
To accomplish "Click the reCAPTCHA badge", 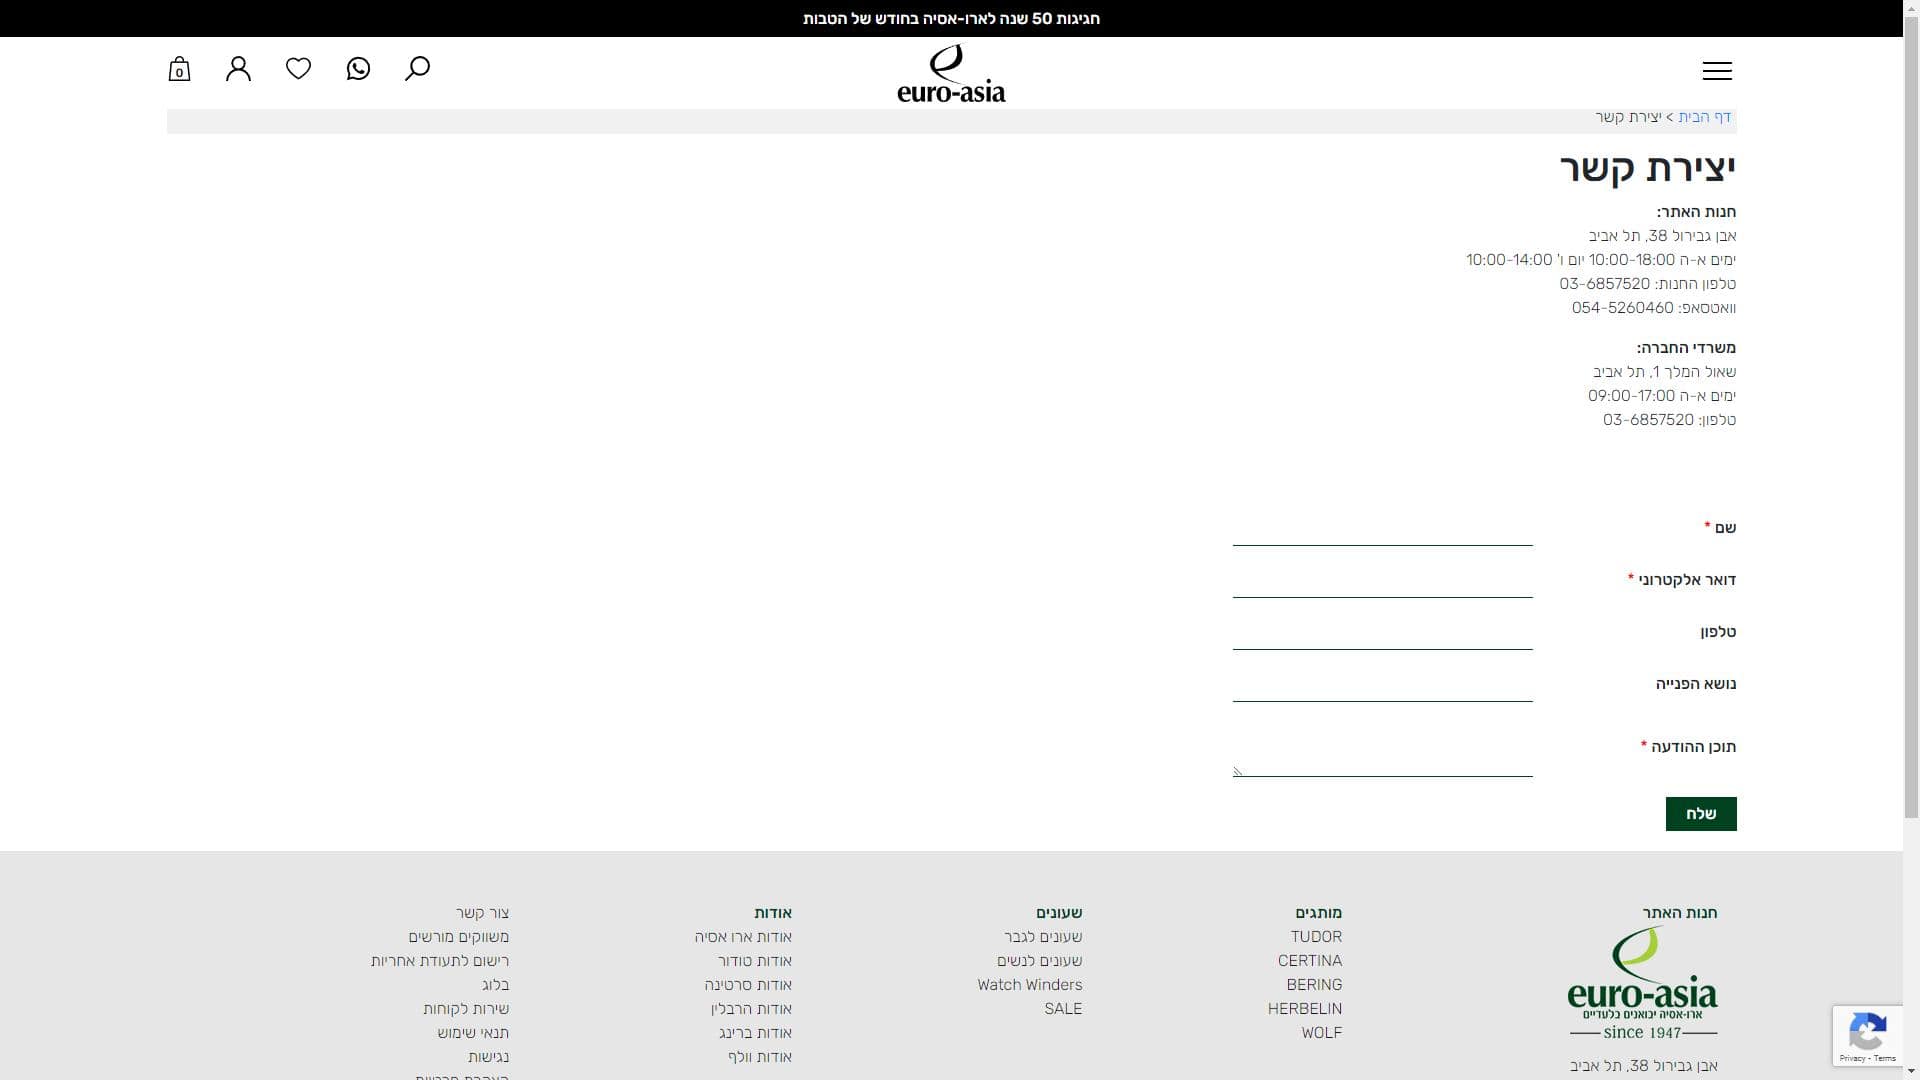I will point(1867,1035).
